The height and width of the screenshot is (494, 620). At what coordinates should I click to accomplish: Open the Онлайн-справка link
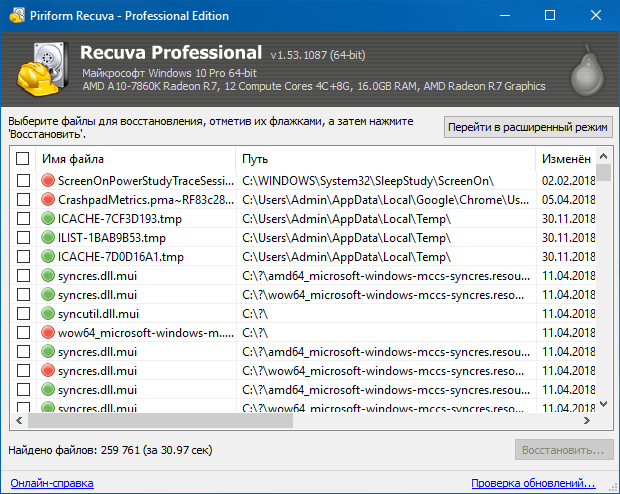(52, 483)
